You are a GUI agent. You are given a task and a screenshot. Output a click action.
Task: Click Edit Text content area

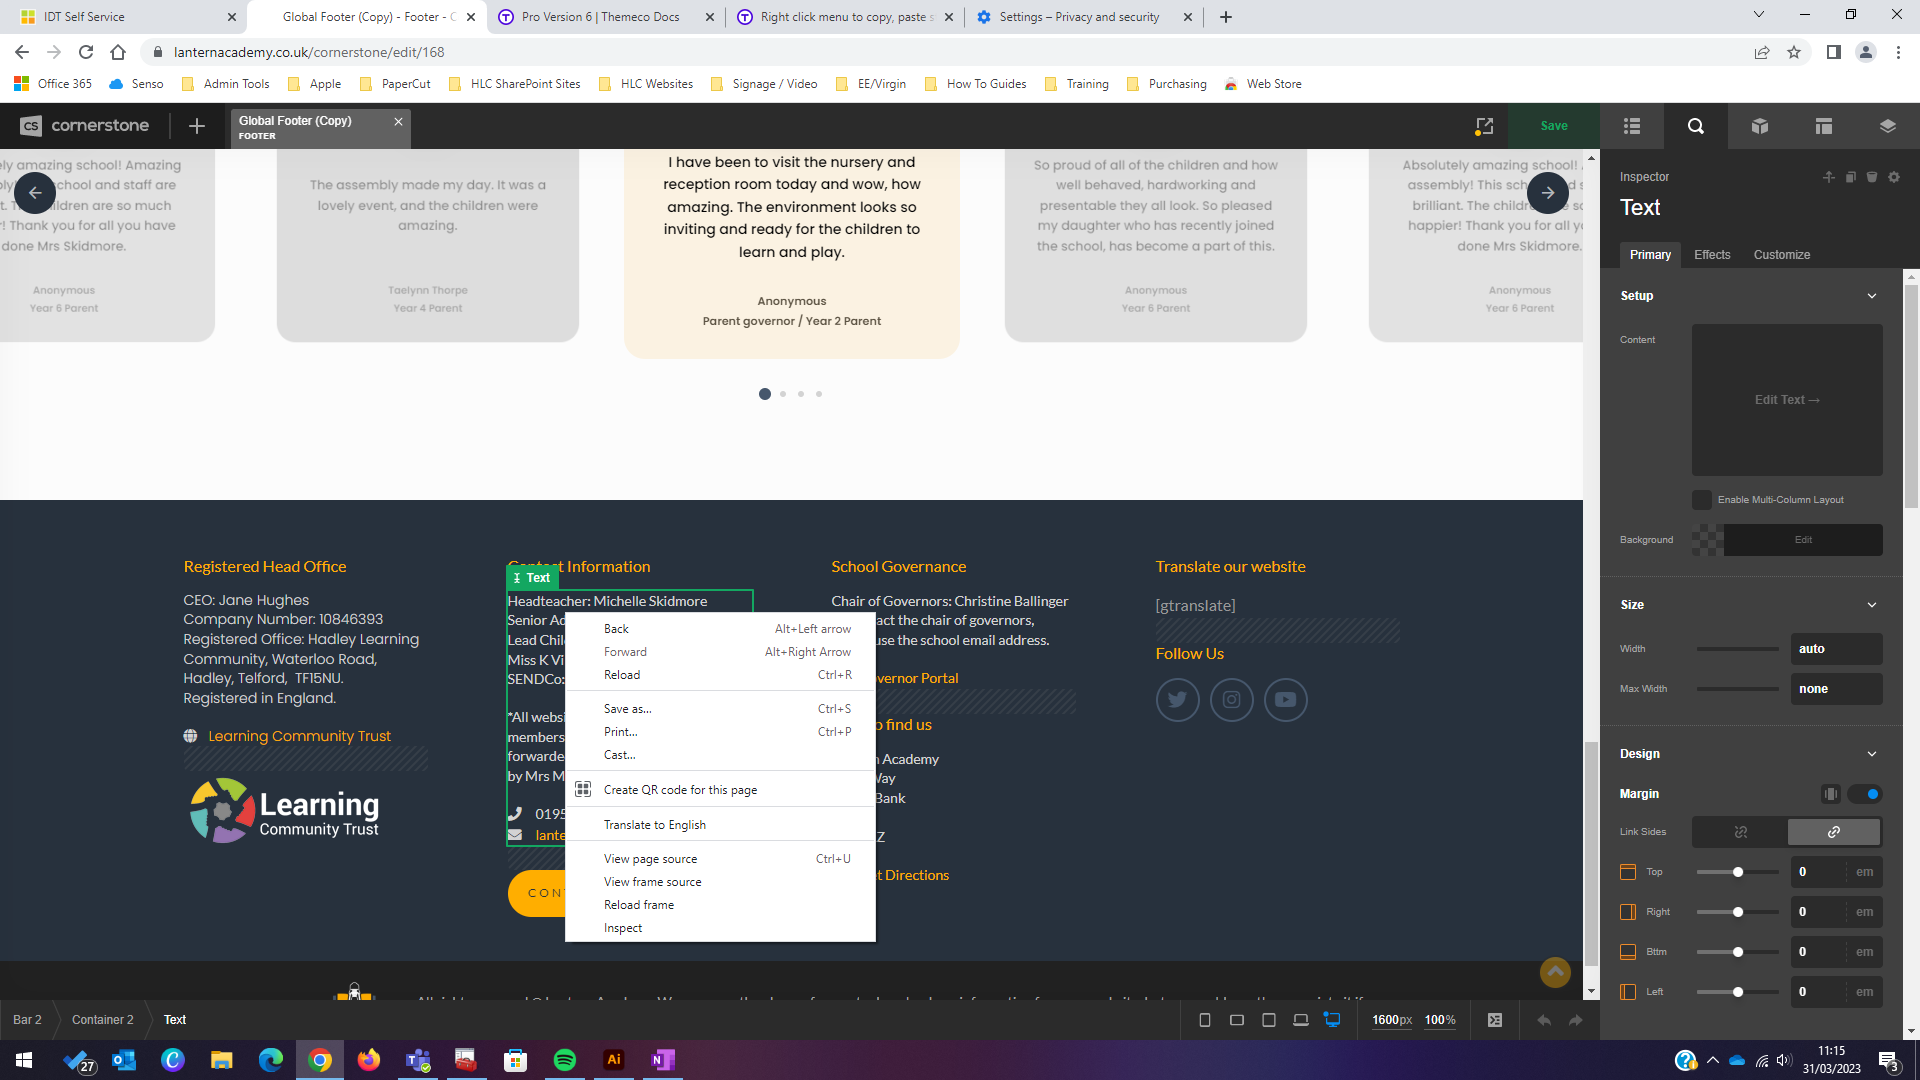[1787, 400]
